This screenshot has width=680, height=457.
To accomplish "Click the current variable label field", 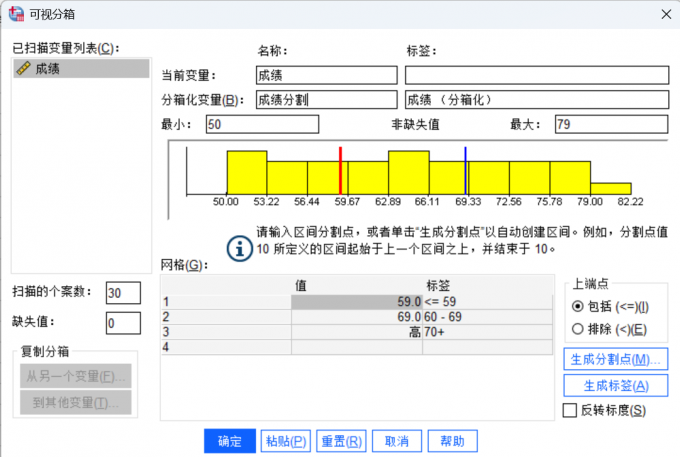I will click(x=537, y=75).
